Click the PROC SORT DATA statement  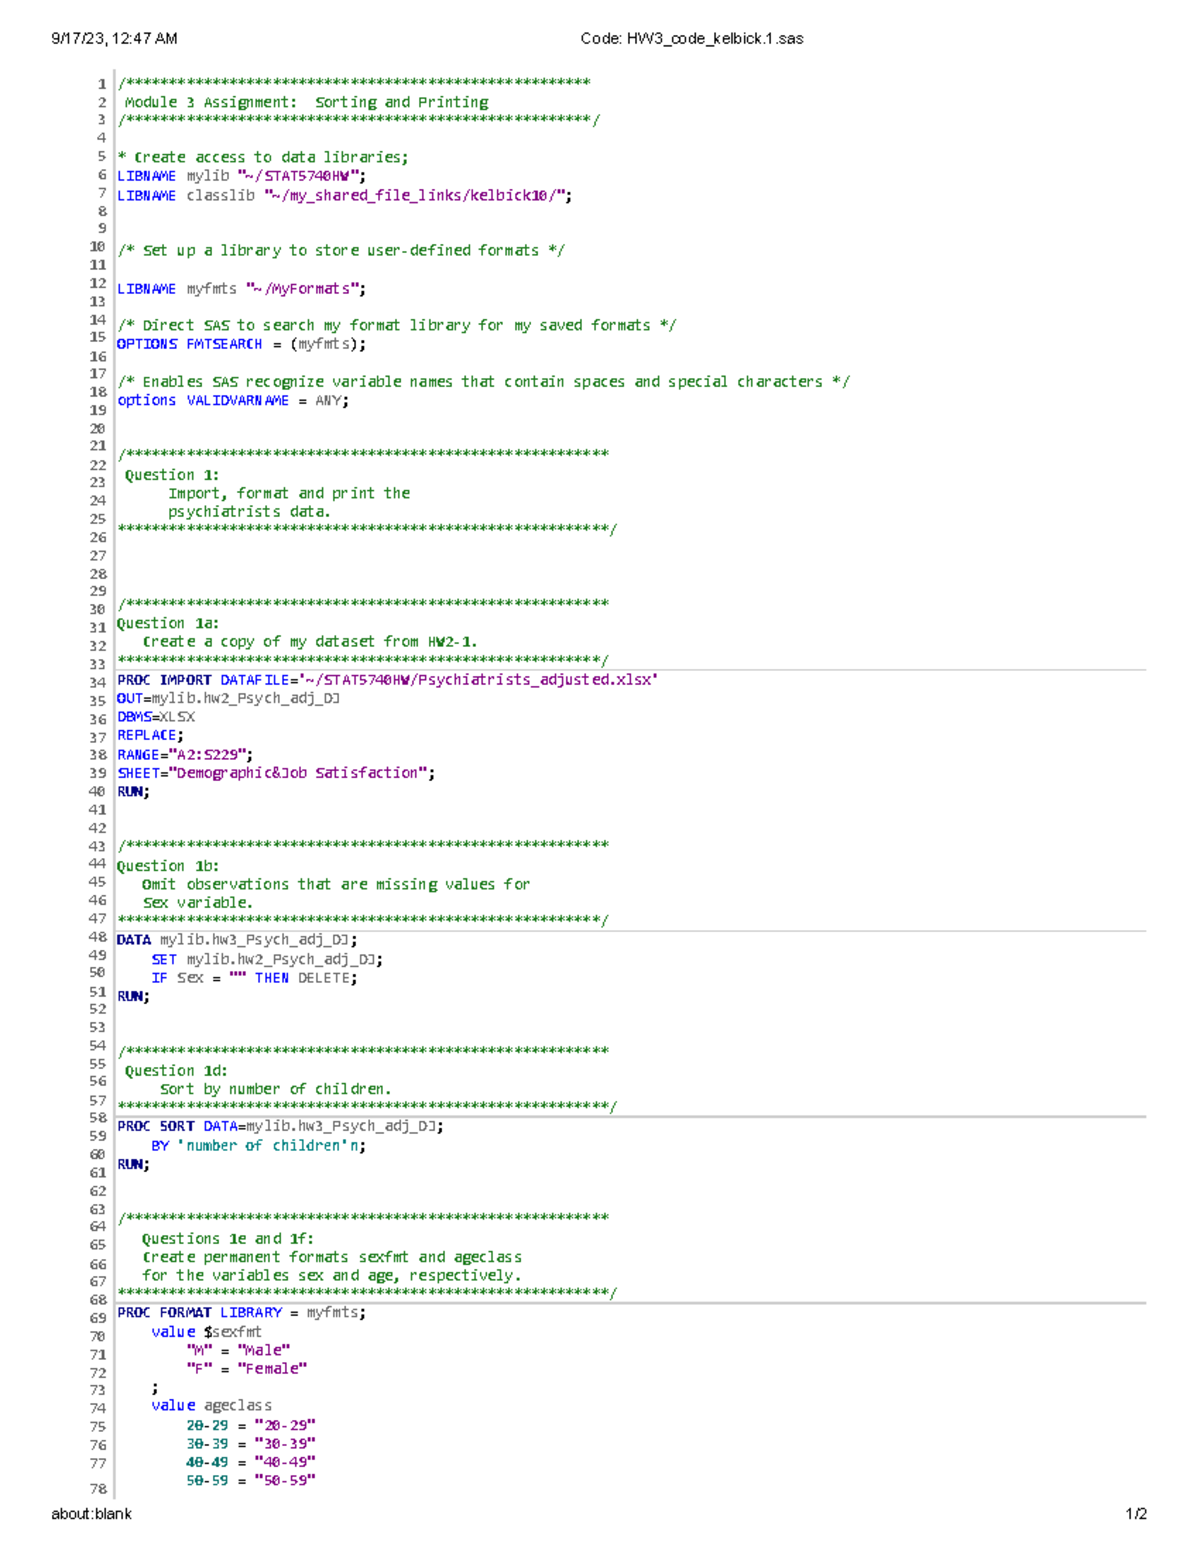(x=281, y=1125)
